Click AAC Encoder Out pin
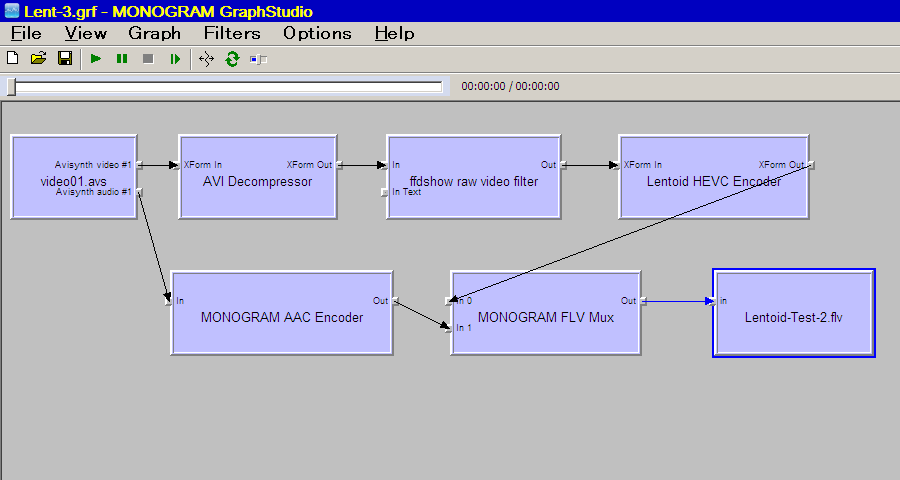 pos(395,301)
